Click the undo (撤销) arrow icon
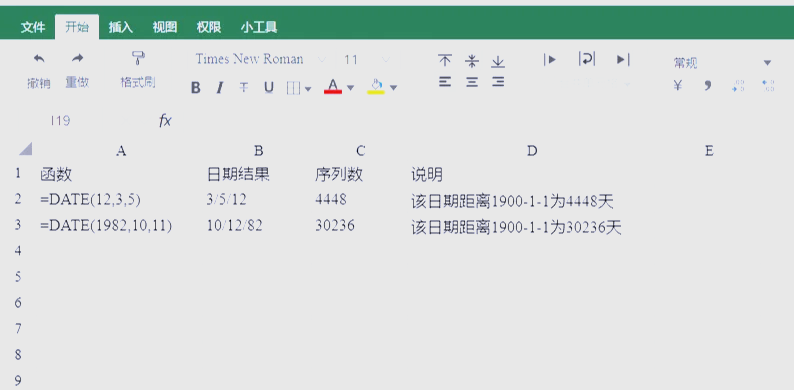This screenshot has width=794, height=390. pos(39,59)
